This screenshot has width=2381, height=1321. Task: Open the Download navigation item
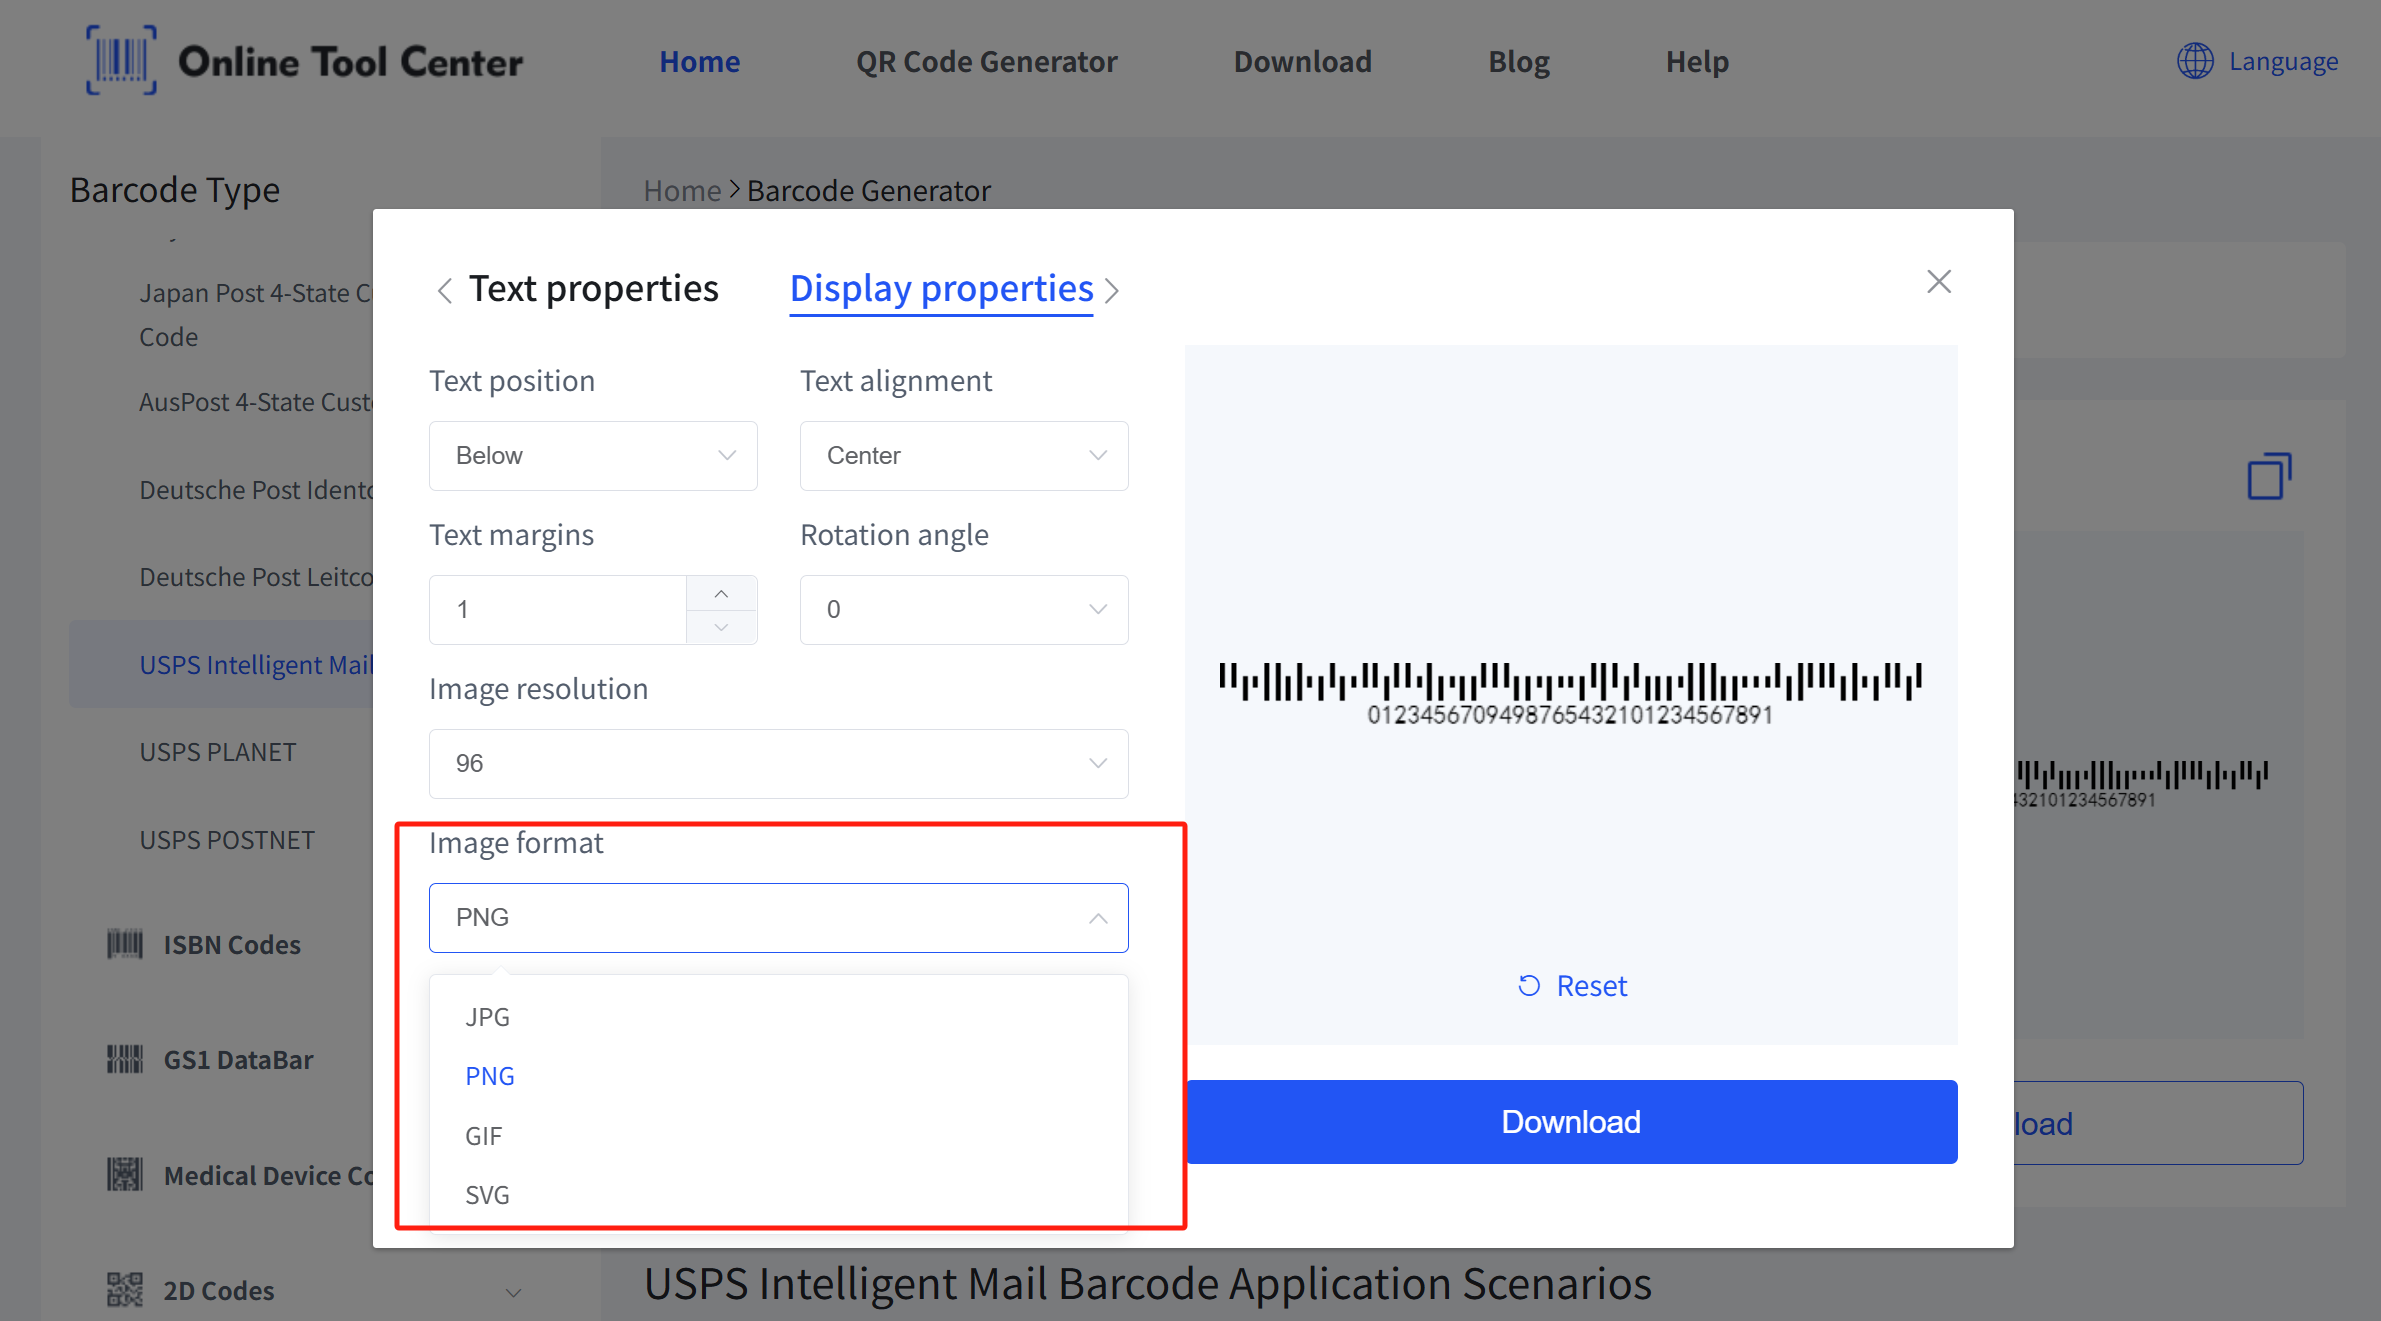[1302, 62]
